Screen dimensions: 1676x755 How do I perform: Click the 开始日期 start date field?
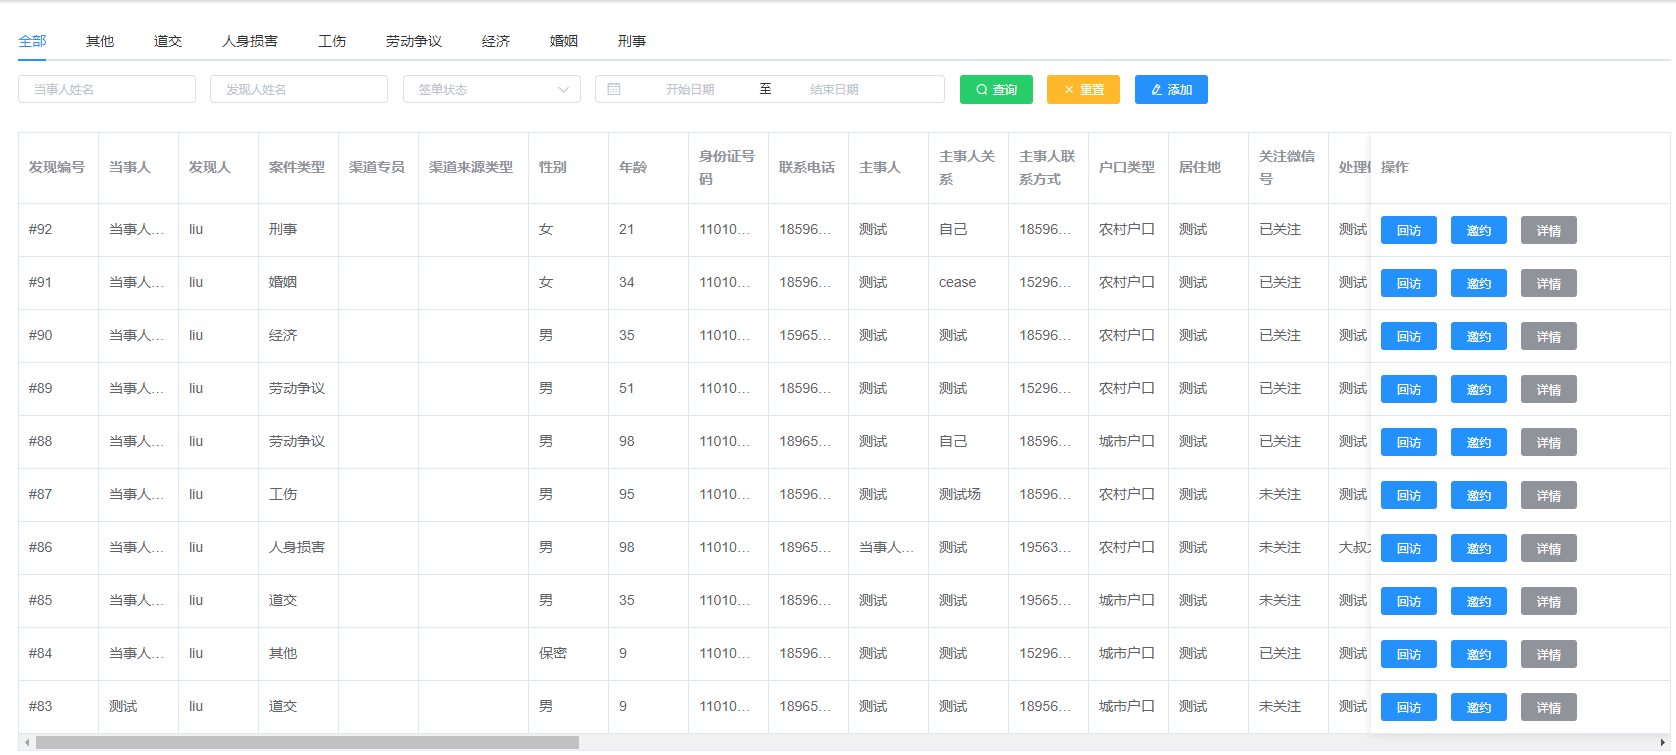pos(690,89)
